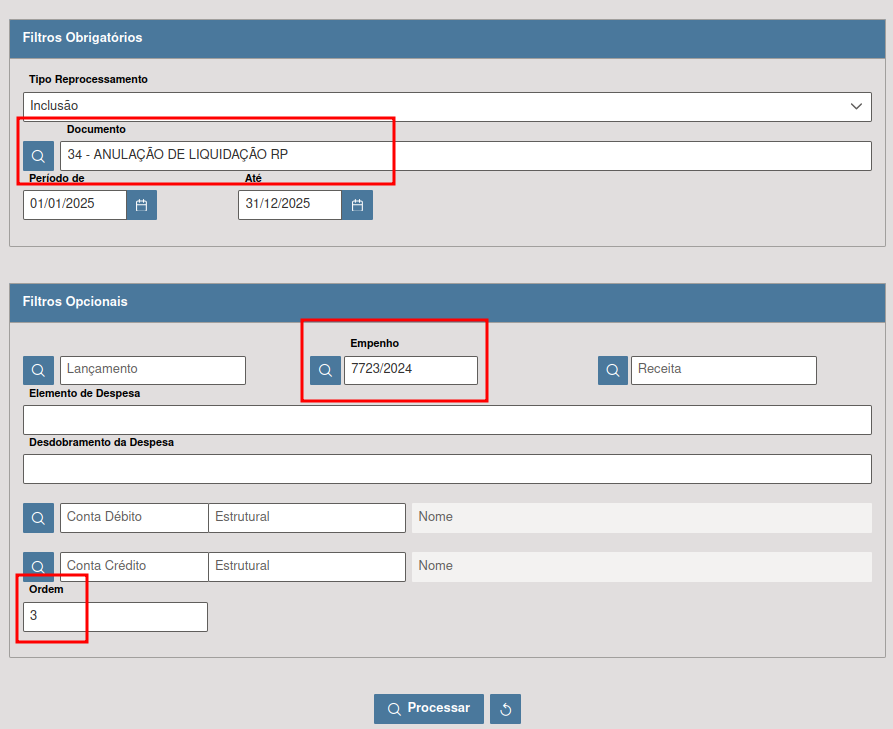Screen dimensions: 893x729
Task: Click the Conta Débito search icon
Action: click(x=38, y=518)
